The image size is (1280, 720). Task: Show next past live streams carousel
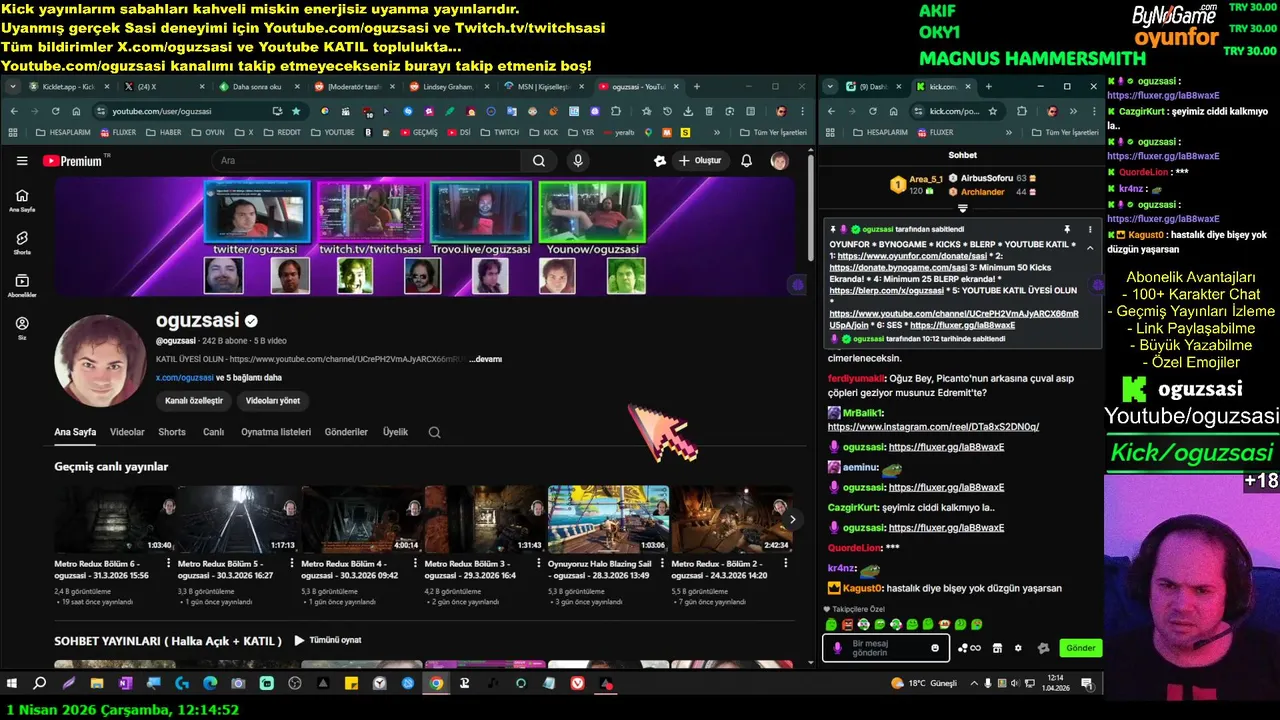click(792, 519)
